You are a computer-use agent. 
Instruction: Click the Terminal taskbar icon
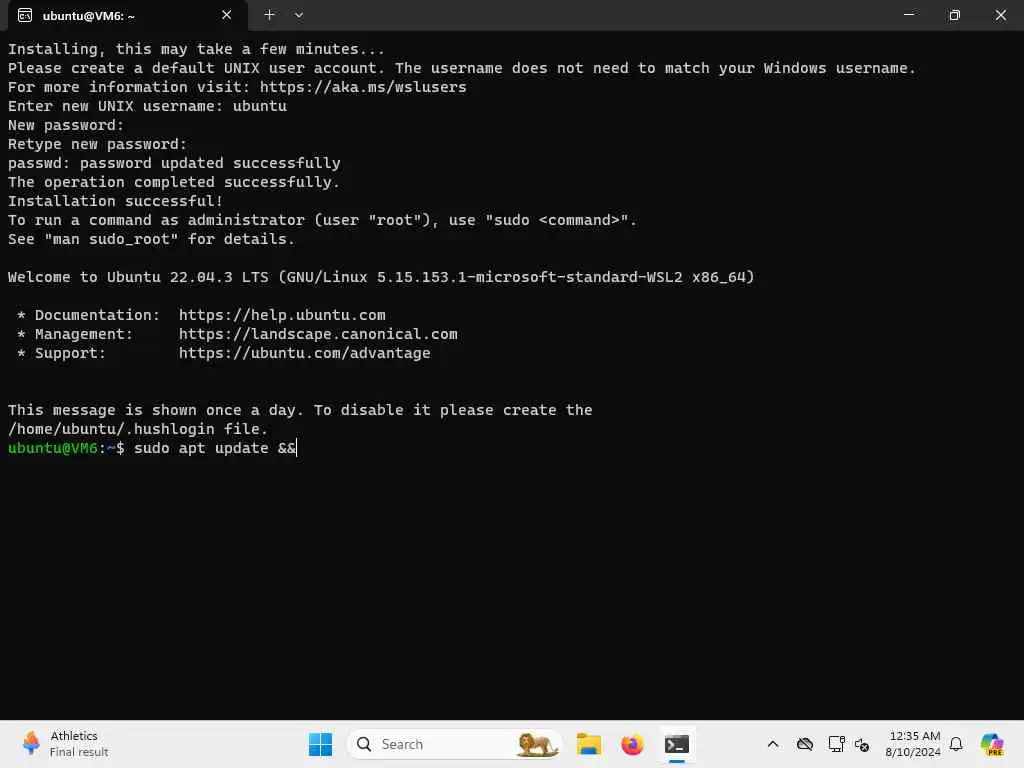(677, 744)
